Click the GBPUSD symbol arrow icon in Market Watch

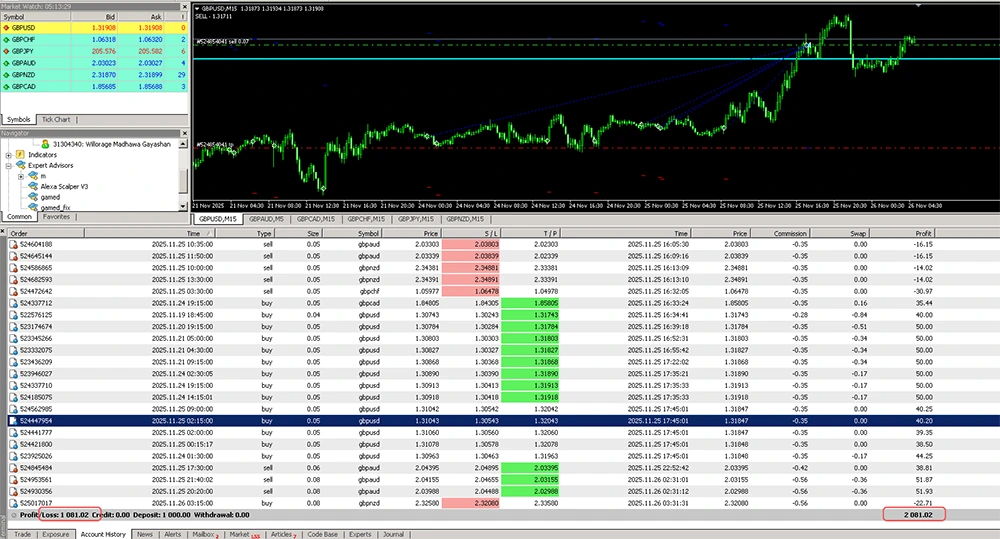point(8,28)
